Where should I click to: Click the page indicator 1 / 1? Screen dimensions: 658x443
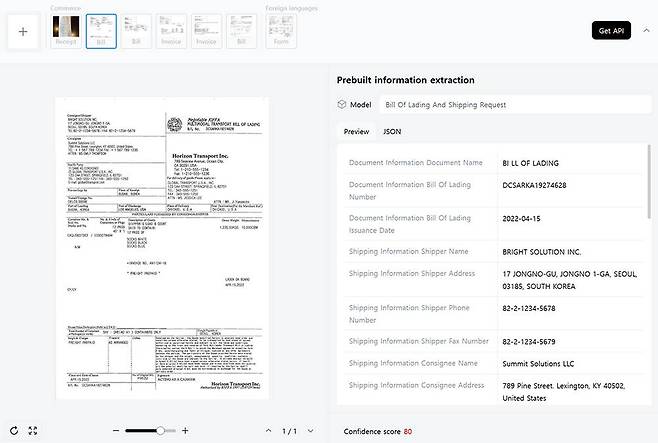(x=290, y=431)
